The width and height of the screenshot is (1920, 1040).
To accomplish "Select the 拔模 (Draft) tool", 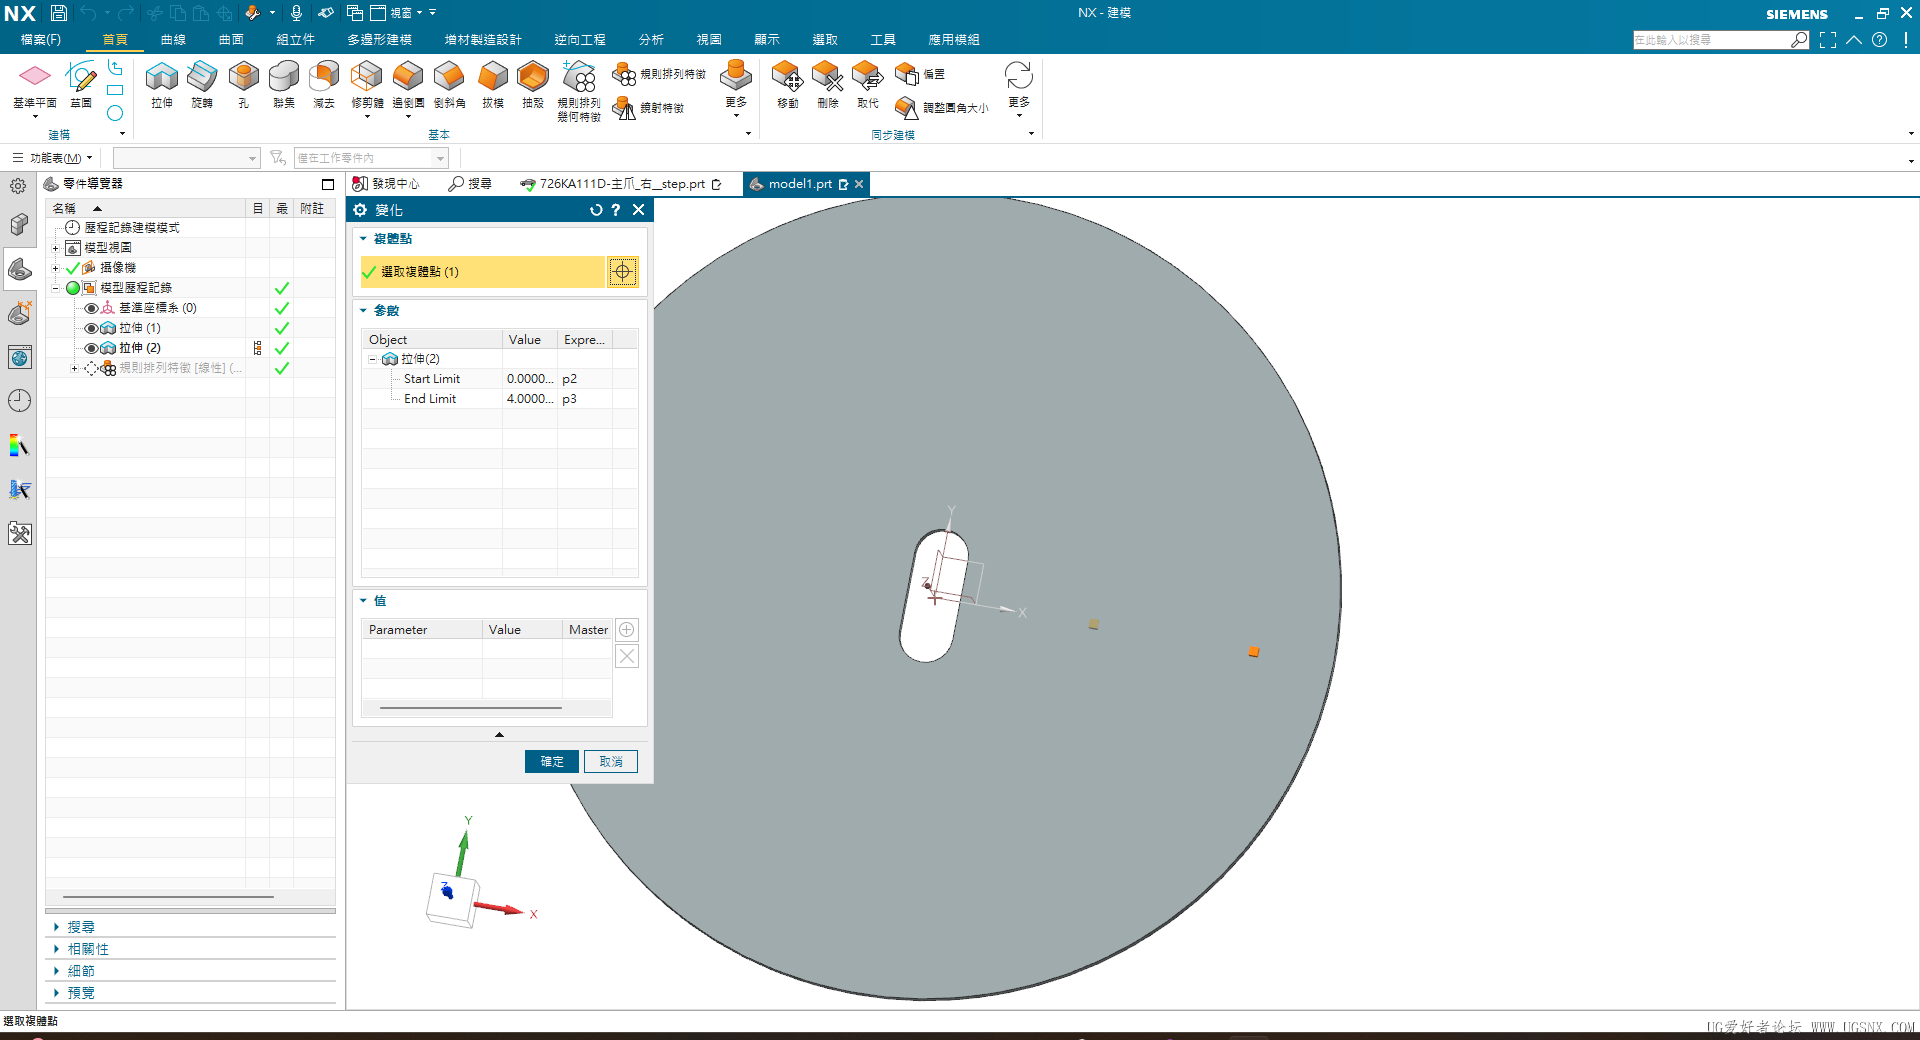I will (493, 84).
